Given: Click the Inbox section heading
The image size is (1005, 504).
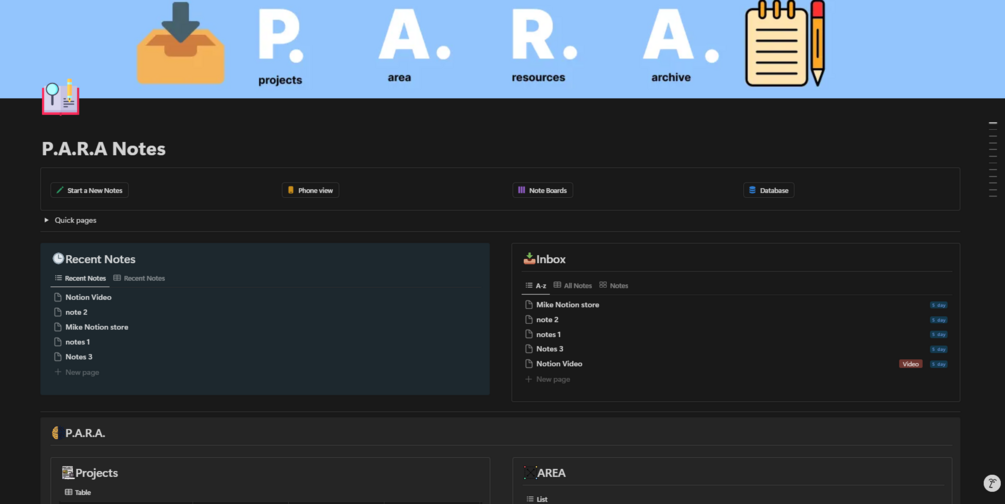Looking at the screenshot, I should (551, 259).
